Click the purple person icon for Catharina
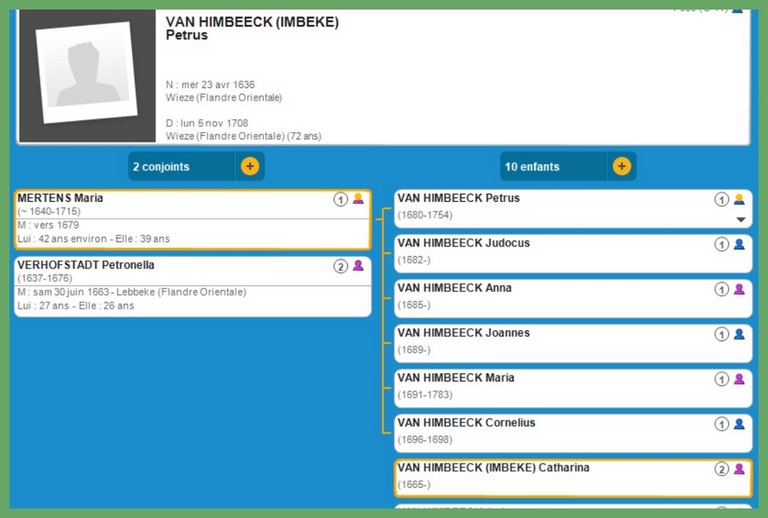This screenshot has height=518, width=768. coord(739,469)
